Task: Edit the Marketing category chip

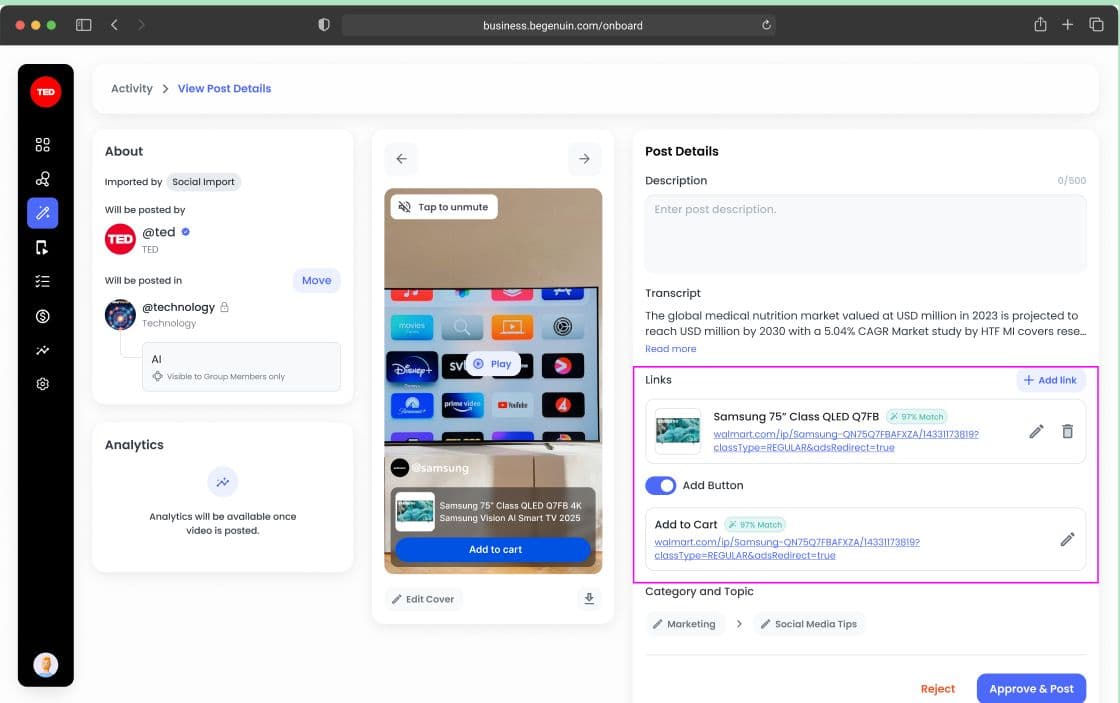Action: coord(684,624)
